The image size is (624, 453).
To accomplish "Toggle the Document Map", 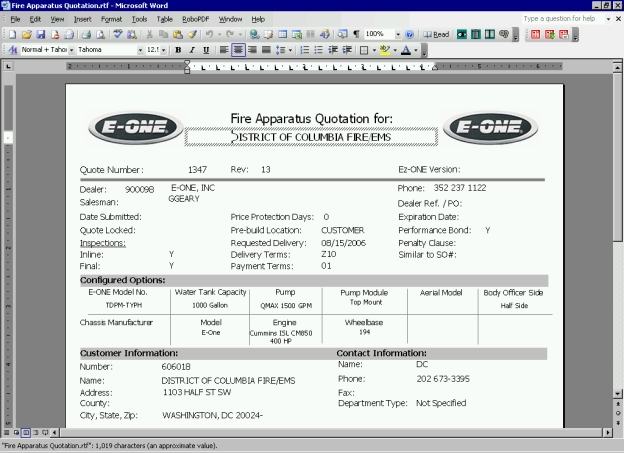I will pyautogui.click(x=342, y=35).
